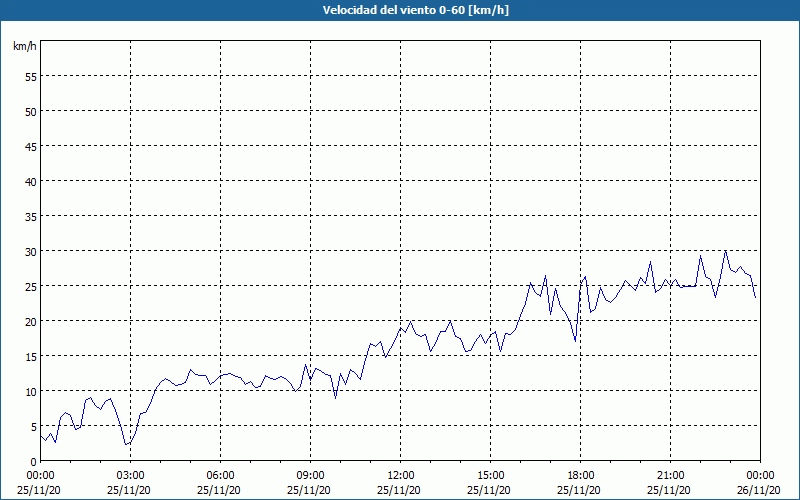The height and width of the screenshot is (500, 800).
Task: Click the wind curve minimum just before 03:00
Action: point(127,444)
